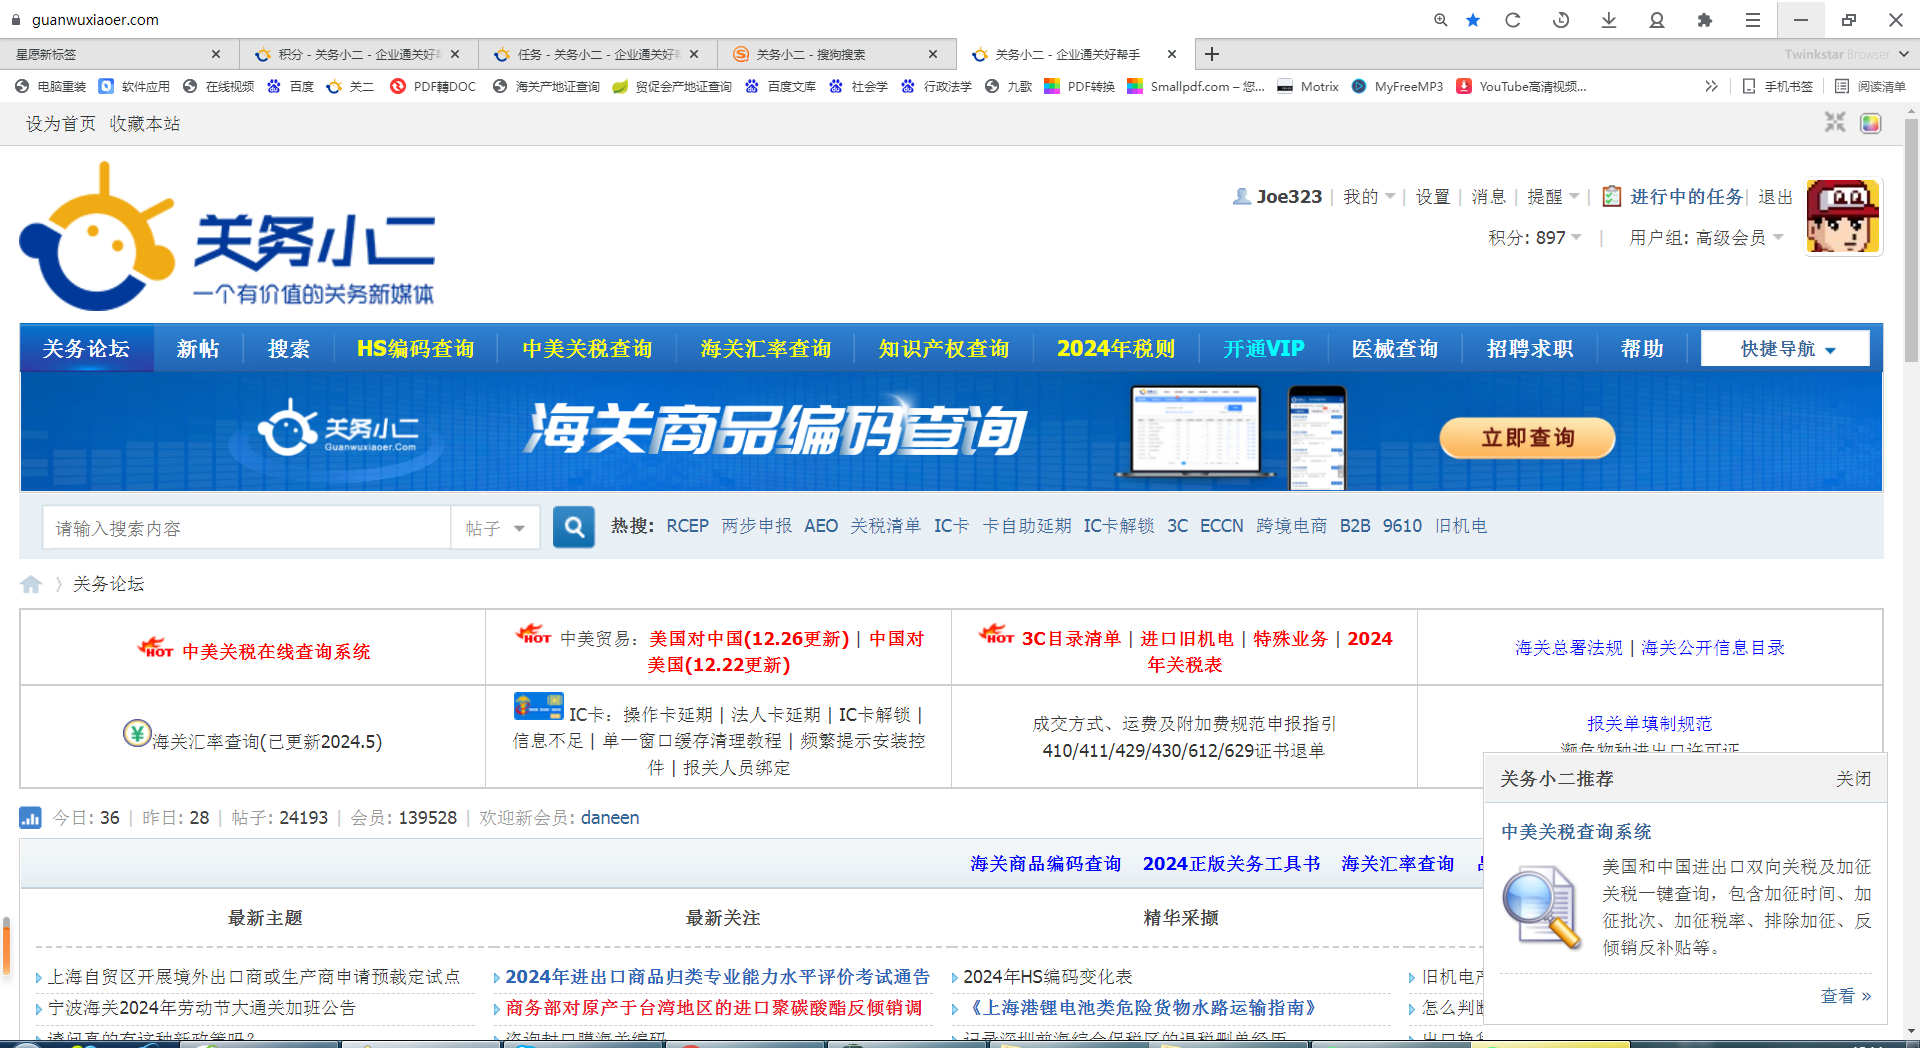Viewport: 1920px width, 1048px height.
Task: Switch to the 星愿新标签 tab
Action: point(118,54)
